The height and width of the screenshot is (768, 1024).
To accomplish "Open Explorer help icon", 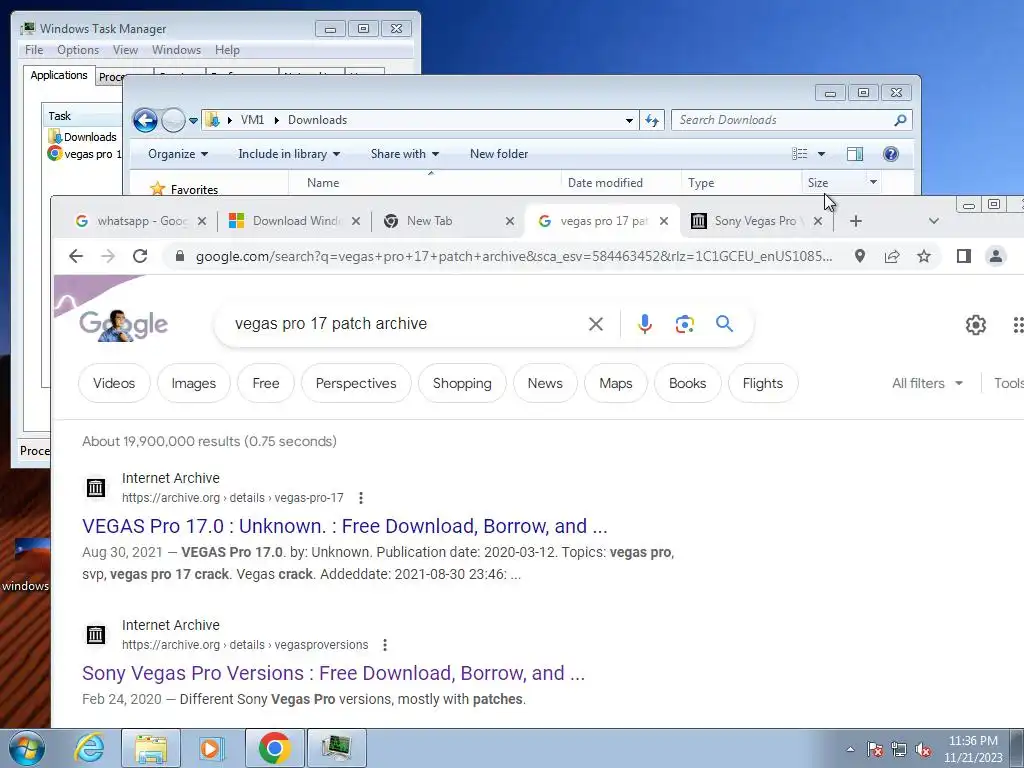I will [891, 154].
